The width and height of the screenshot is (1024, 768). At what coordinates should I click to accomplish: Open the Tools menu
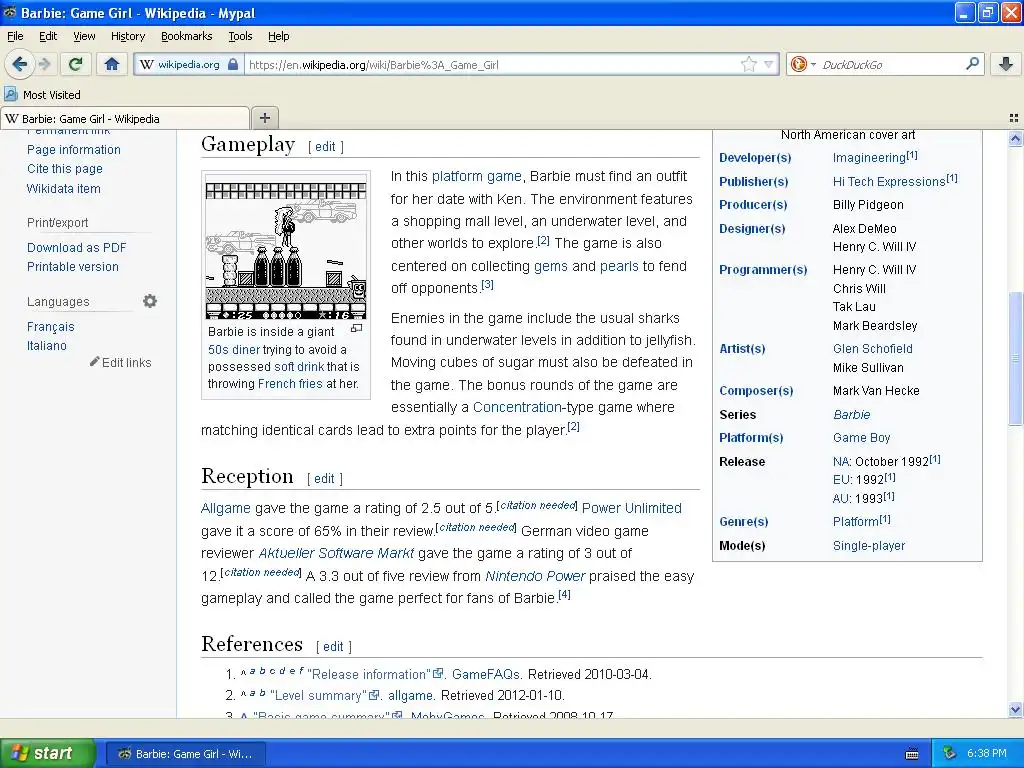point(240,36)
